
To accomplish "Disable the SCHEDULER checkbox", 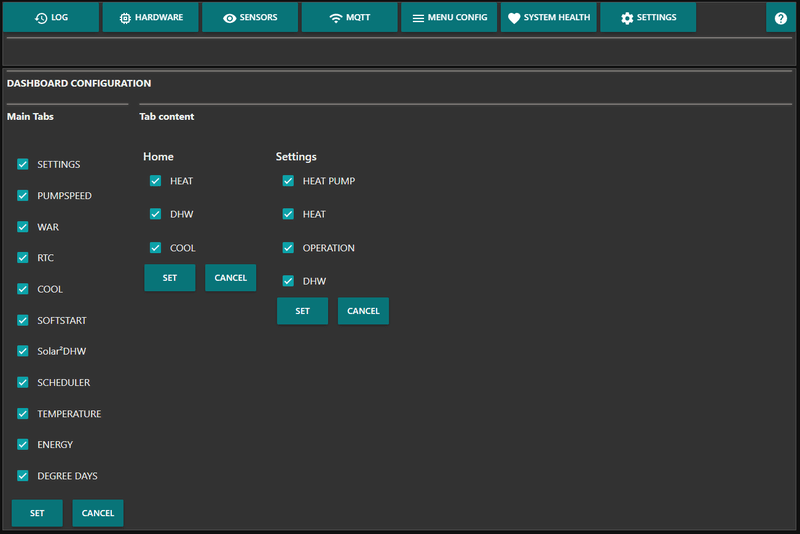I will (22, 382).
